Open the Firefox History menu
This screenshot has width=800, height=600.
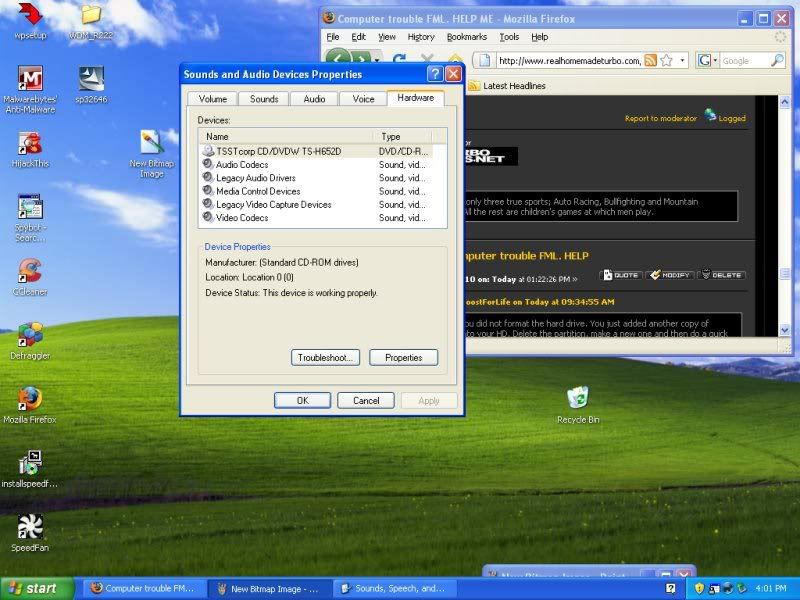coord(421,37)
